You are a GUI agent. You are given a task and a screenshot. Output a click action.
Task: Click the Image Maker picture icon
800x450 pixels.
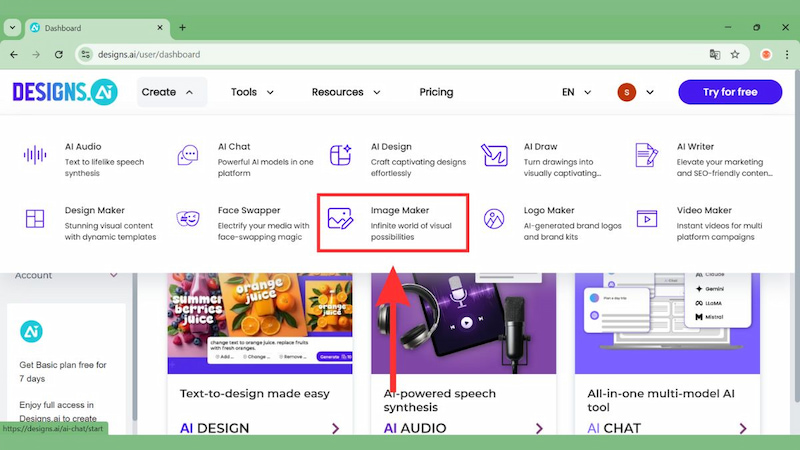pyautogui.click(x=340, y=218)
